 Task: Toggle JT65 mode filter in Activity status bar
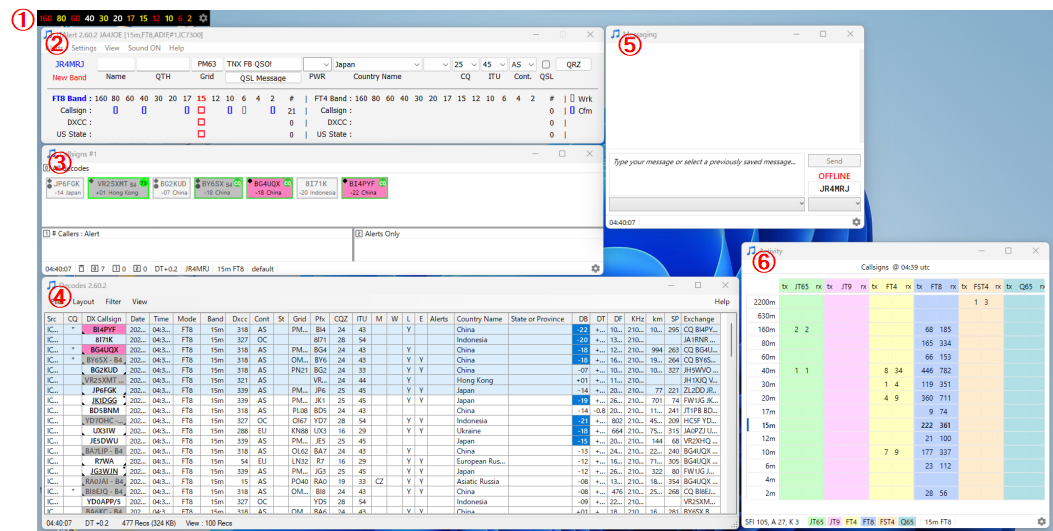816,521
